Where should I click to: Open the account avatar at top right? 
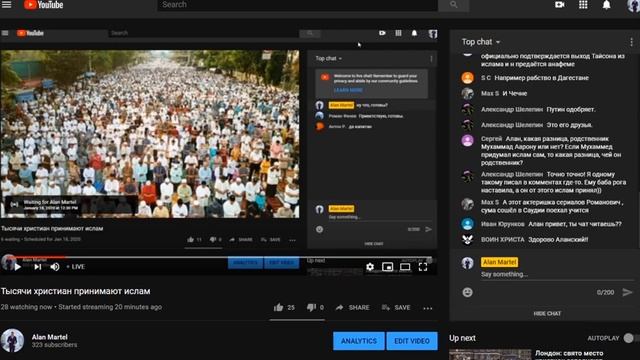[x=633, y=5]
